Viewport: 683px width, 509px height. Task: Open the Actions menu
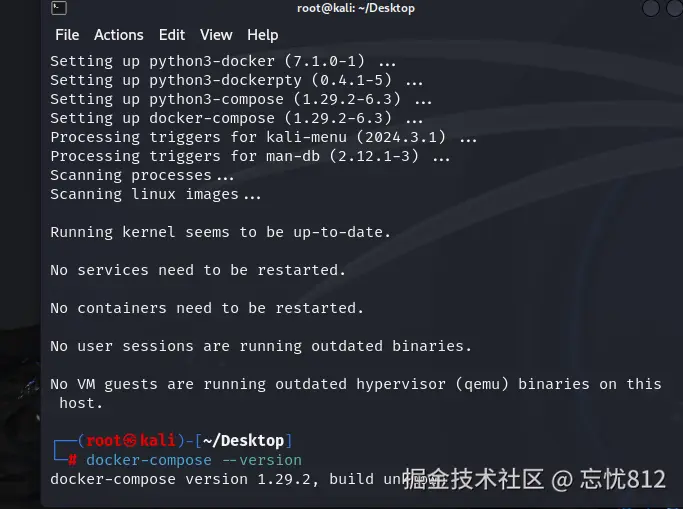coord(119,35)
